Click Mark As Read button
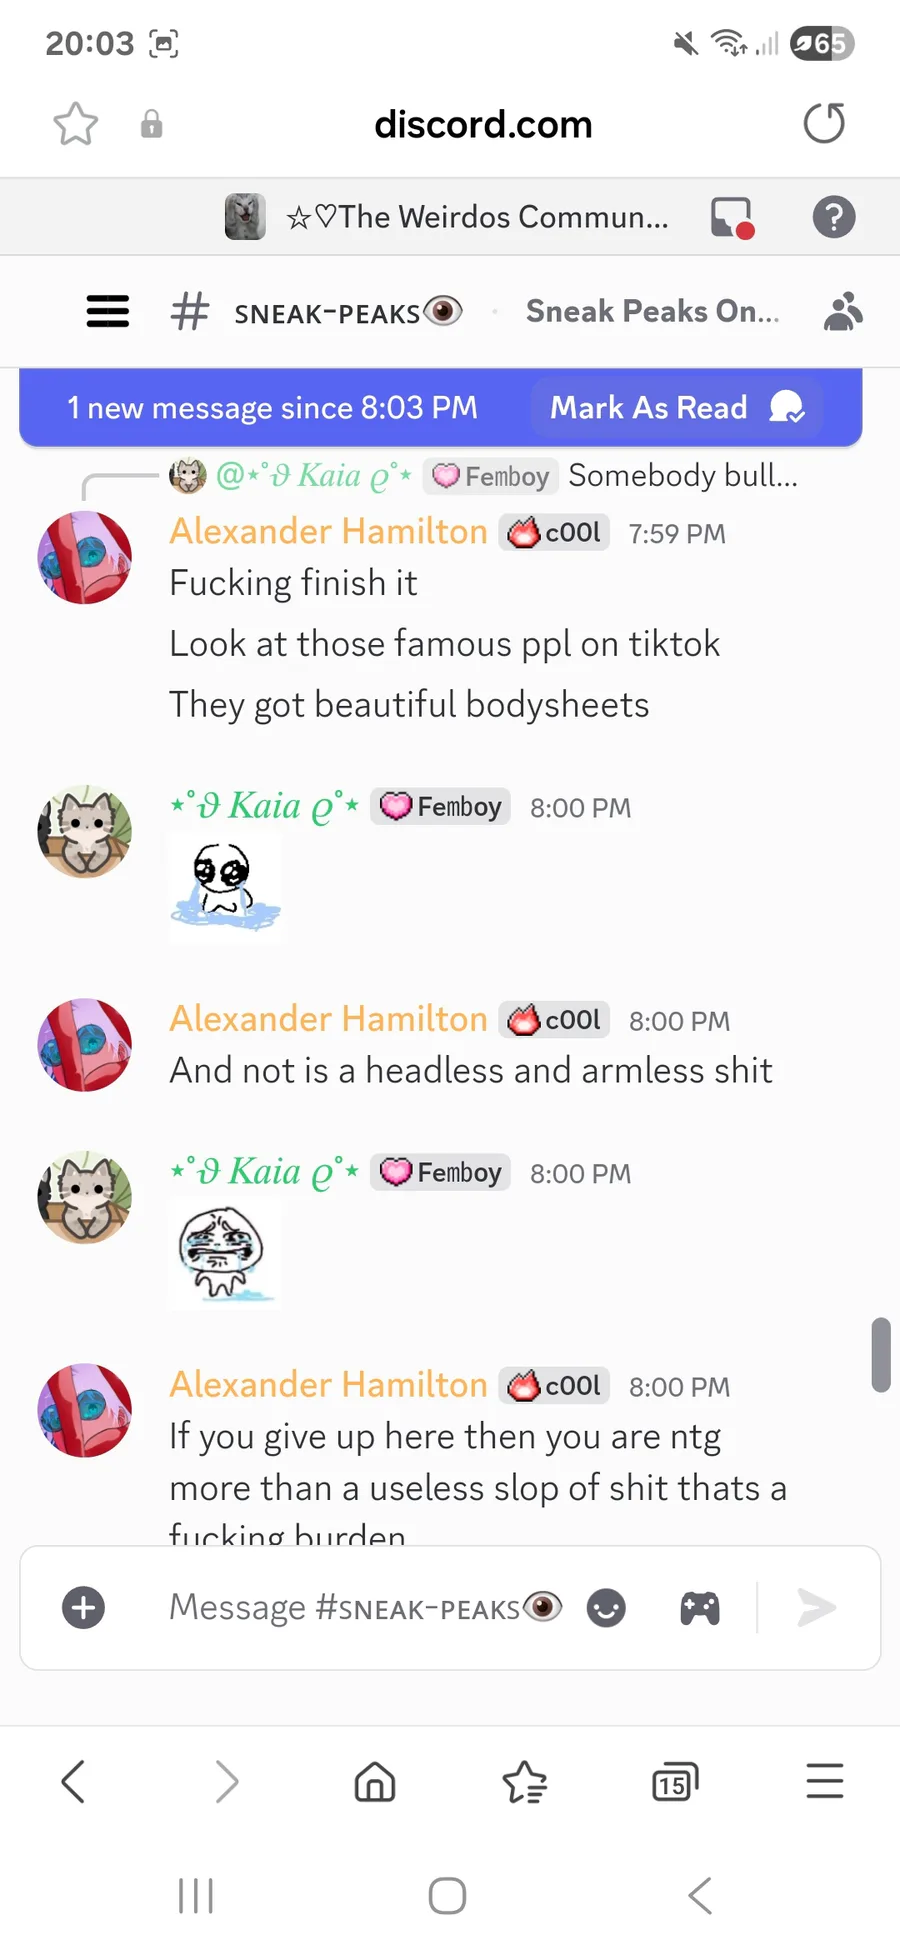Image resolution: width=900 pixels, height=1950 pixels. coord(676,407)
